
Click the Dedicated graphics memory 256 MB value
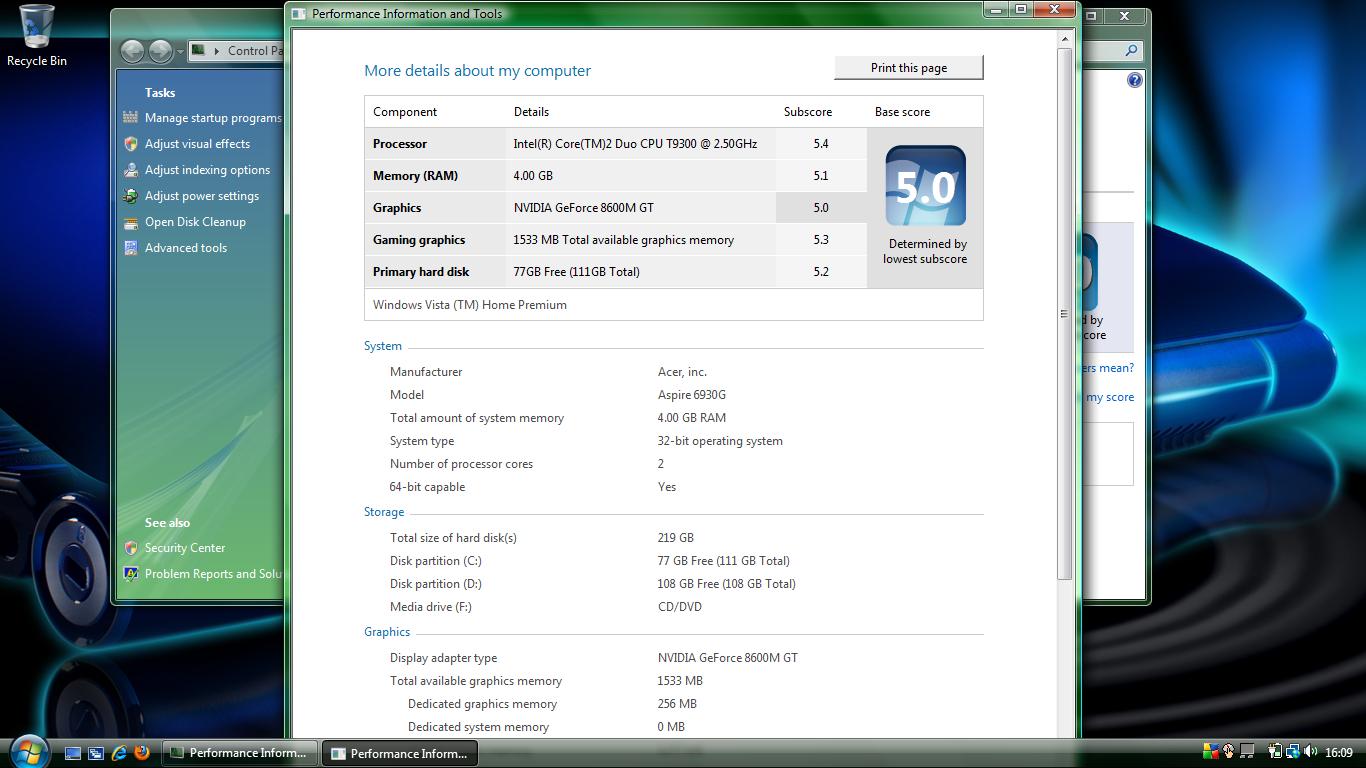(x=677, y=704)
